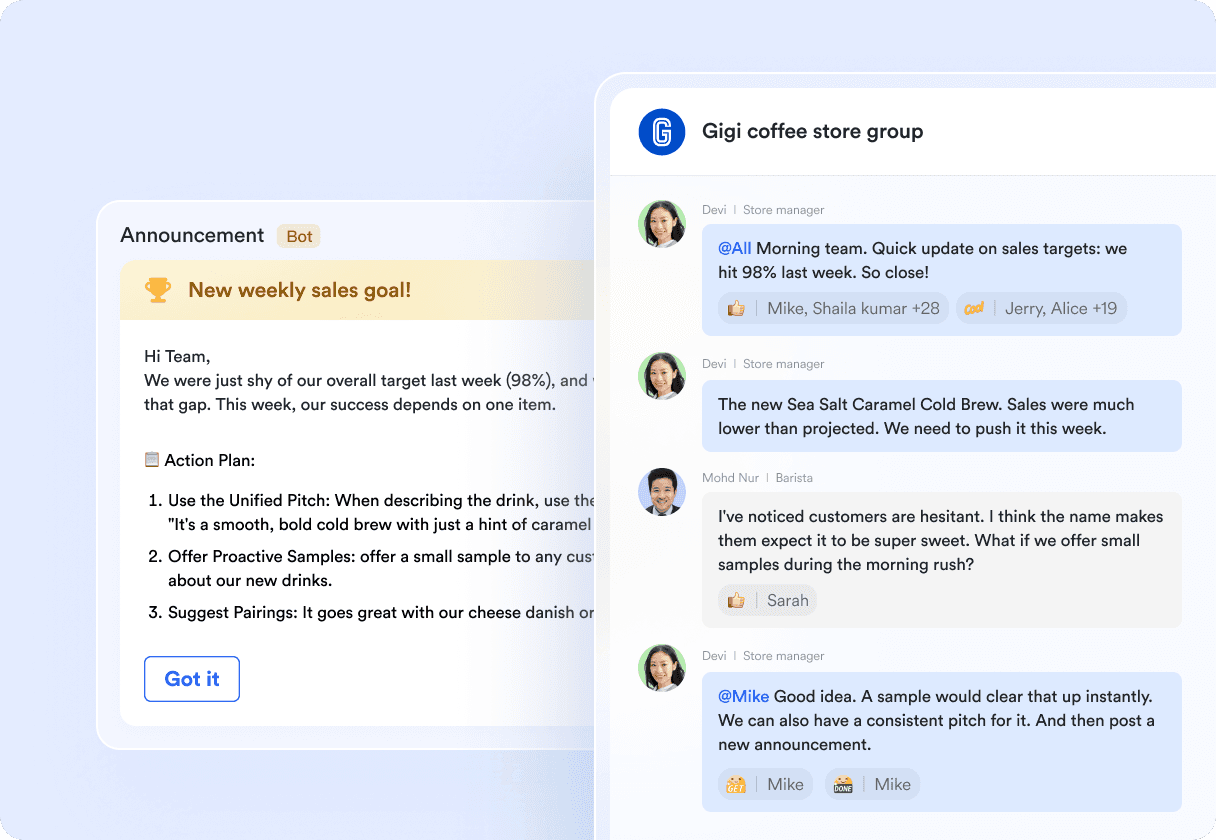Open Devi's avatar on the Good idea message
1216x840 pixels.
coord(662,668)
